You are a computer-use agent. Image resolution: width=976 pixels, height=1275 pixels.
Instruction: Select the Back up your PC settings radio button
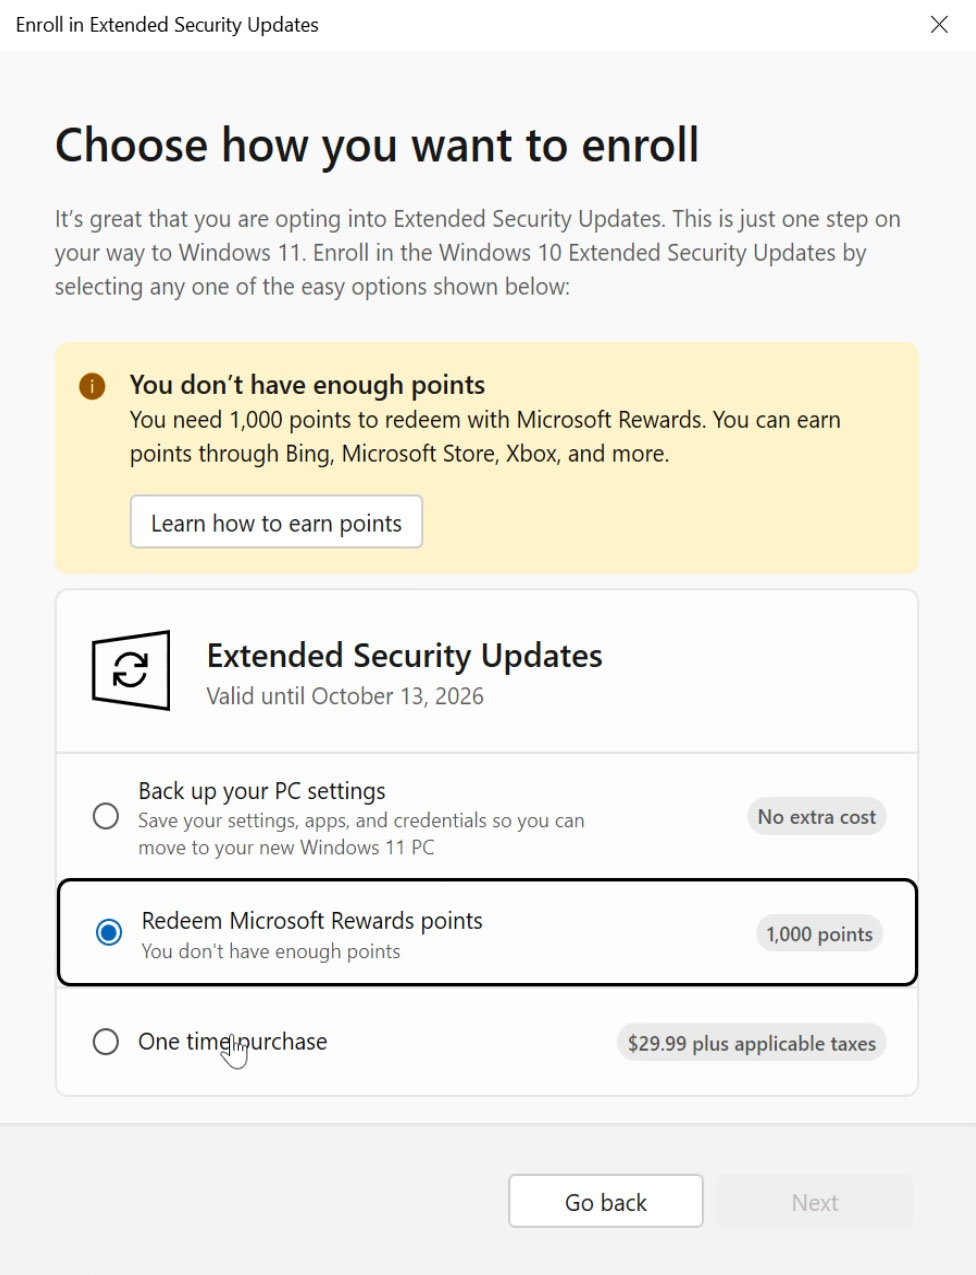click(106, 816)
